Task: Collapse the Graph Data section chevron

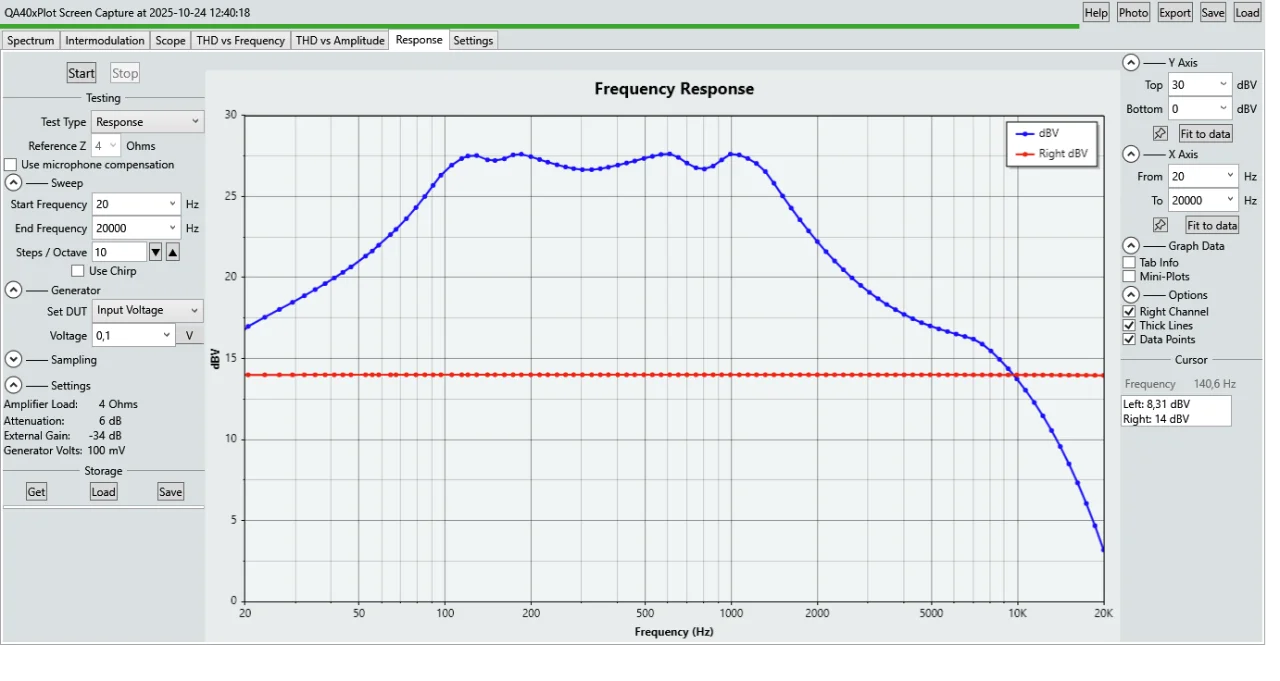Action: pos(1131,246)
